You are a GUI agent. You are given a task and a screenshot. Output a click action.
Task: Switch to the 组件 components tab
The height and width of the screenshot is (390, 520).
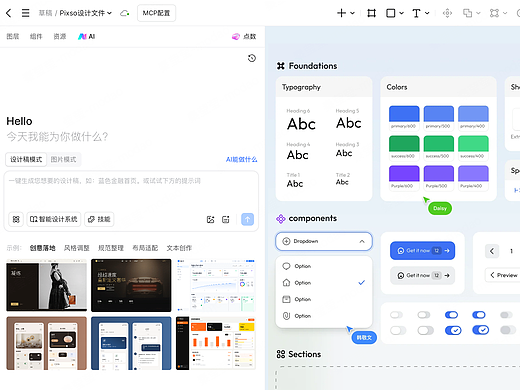pyautogui.click(x=36, y=36)
